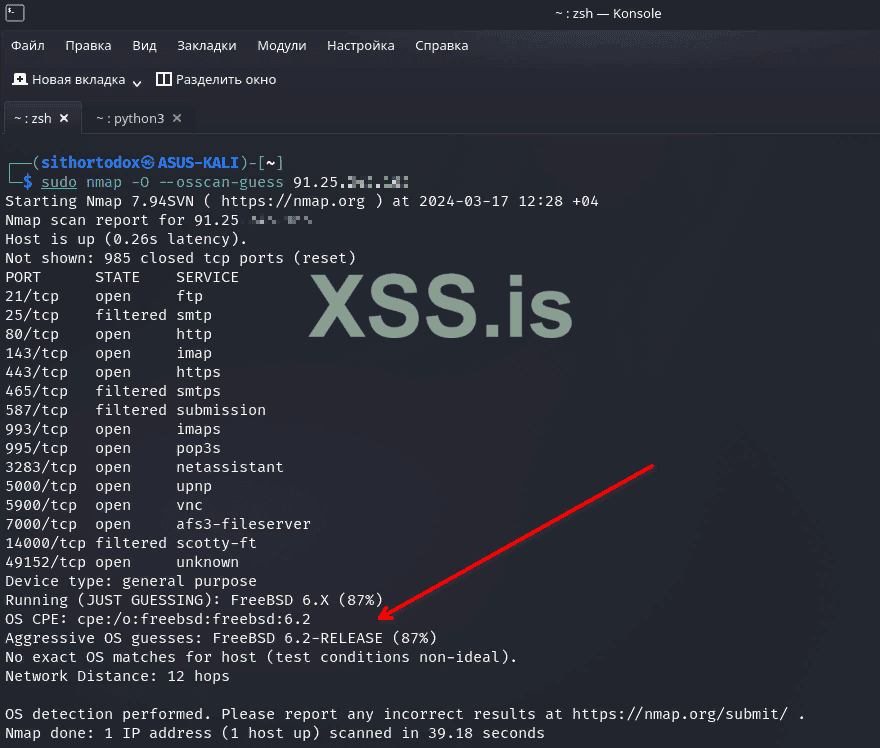Viewport: 880px width, 748px height.
Task: Click the upnp service name
Action: [194, 486]
